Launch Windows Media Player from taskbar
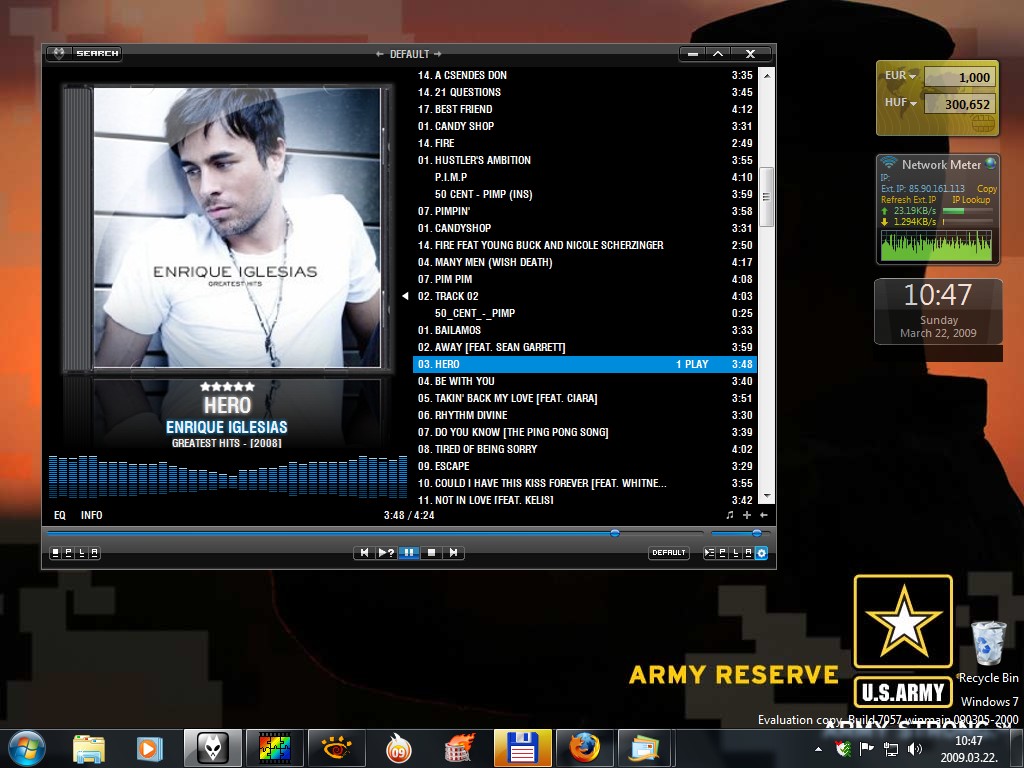Viewport: 1024px width, 768px height. point(149,748)
